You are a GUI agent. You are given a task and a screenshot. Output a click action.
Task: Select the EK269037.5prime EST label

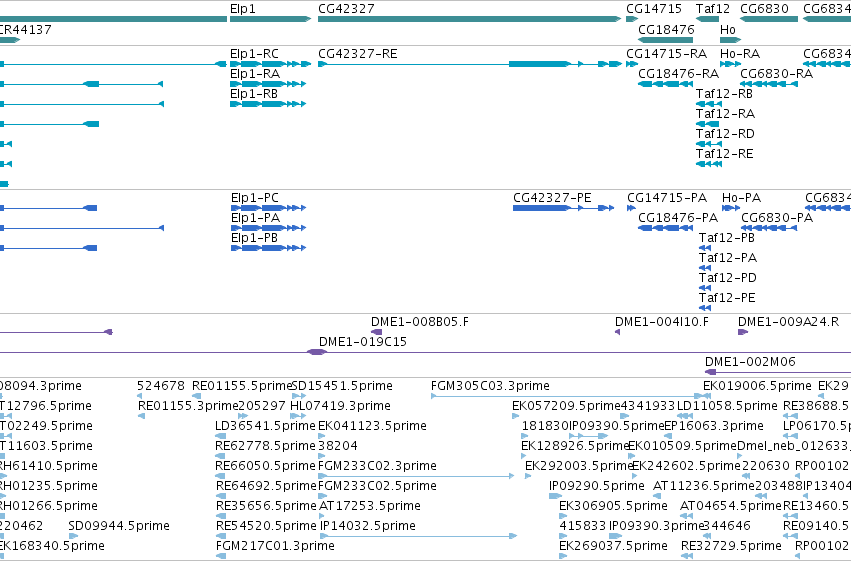pyautogui.click(x=614, y=547)
